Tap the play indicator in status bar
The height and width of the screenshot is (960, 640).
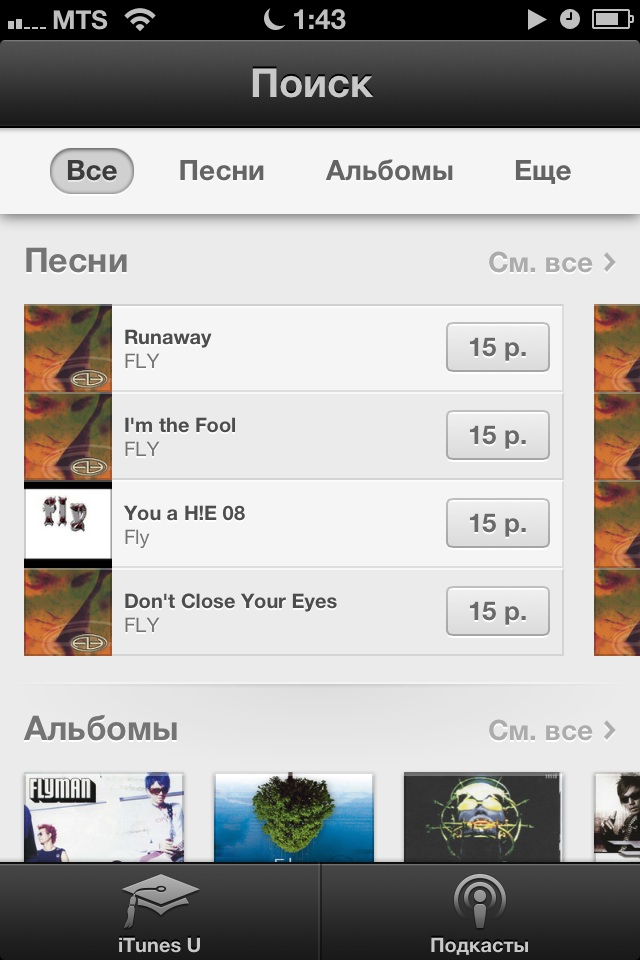[536, 20]
